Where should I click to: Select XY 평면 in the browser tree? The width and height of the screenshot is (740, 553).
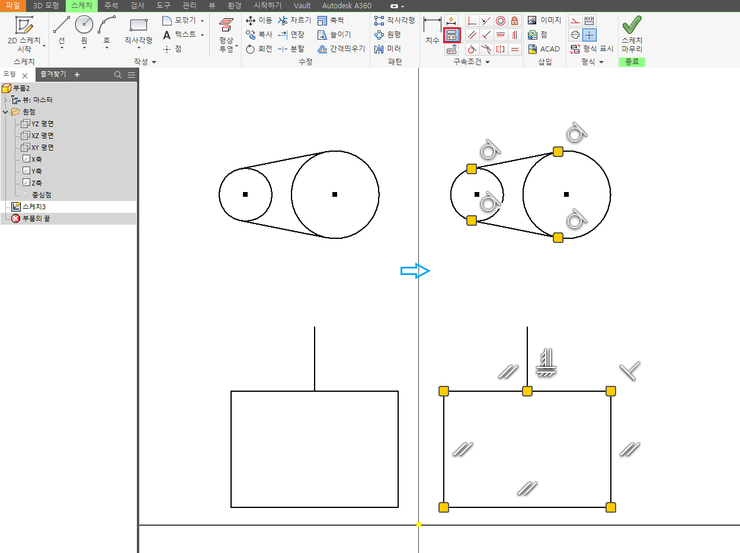pyautogui.click(x=42, y=147)
